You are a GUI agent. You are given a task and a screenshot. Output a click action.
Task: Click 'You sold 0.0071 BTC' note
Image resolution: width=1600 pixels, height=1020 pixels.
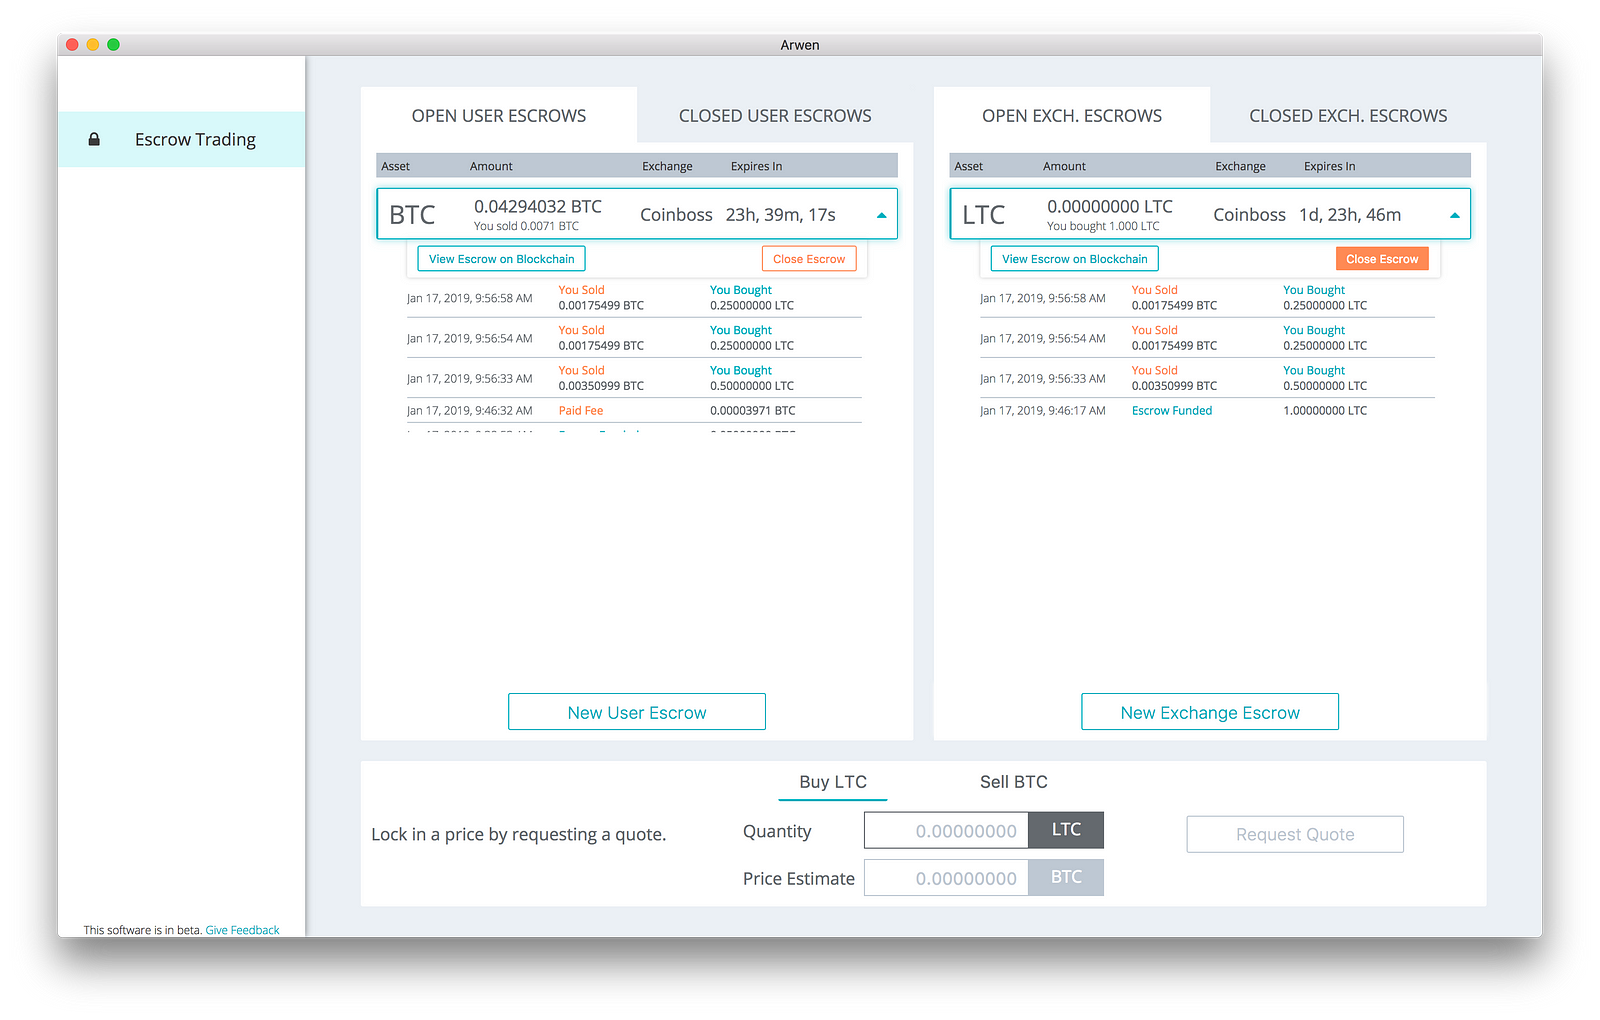(526, 227)
